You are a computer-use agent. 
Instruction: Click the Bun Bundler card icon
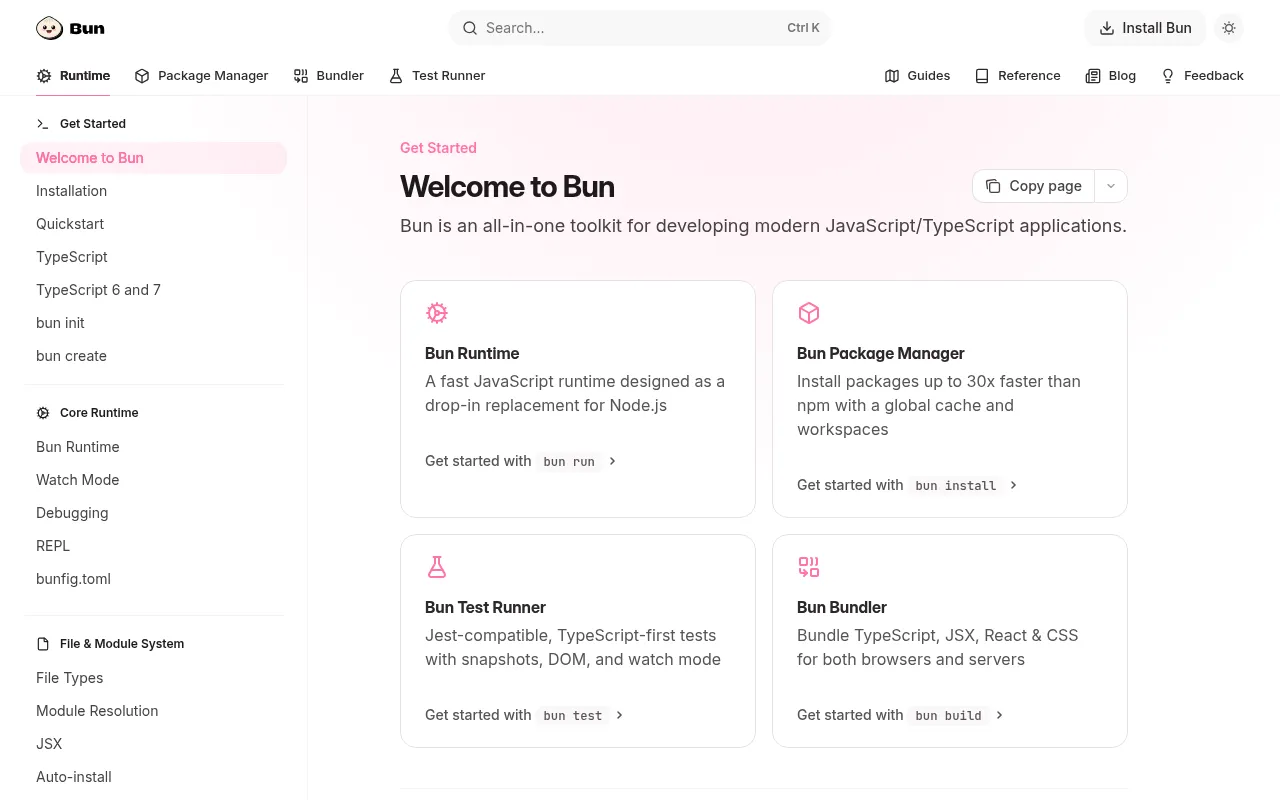tap(809, 567)
